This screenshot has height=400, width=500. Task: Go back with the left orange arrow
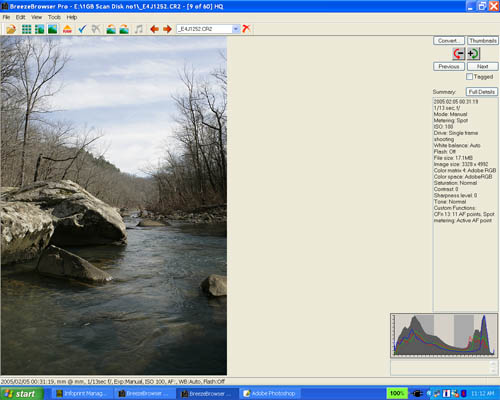154,29
